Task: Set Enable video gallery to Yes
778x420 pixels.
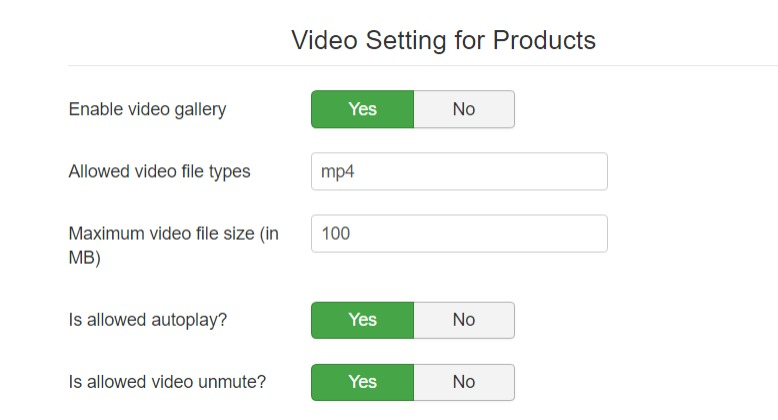Action: pos(362,109)
